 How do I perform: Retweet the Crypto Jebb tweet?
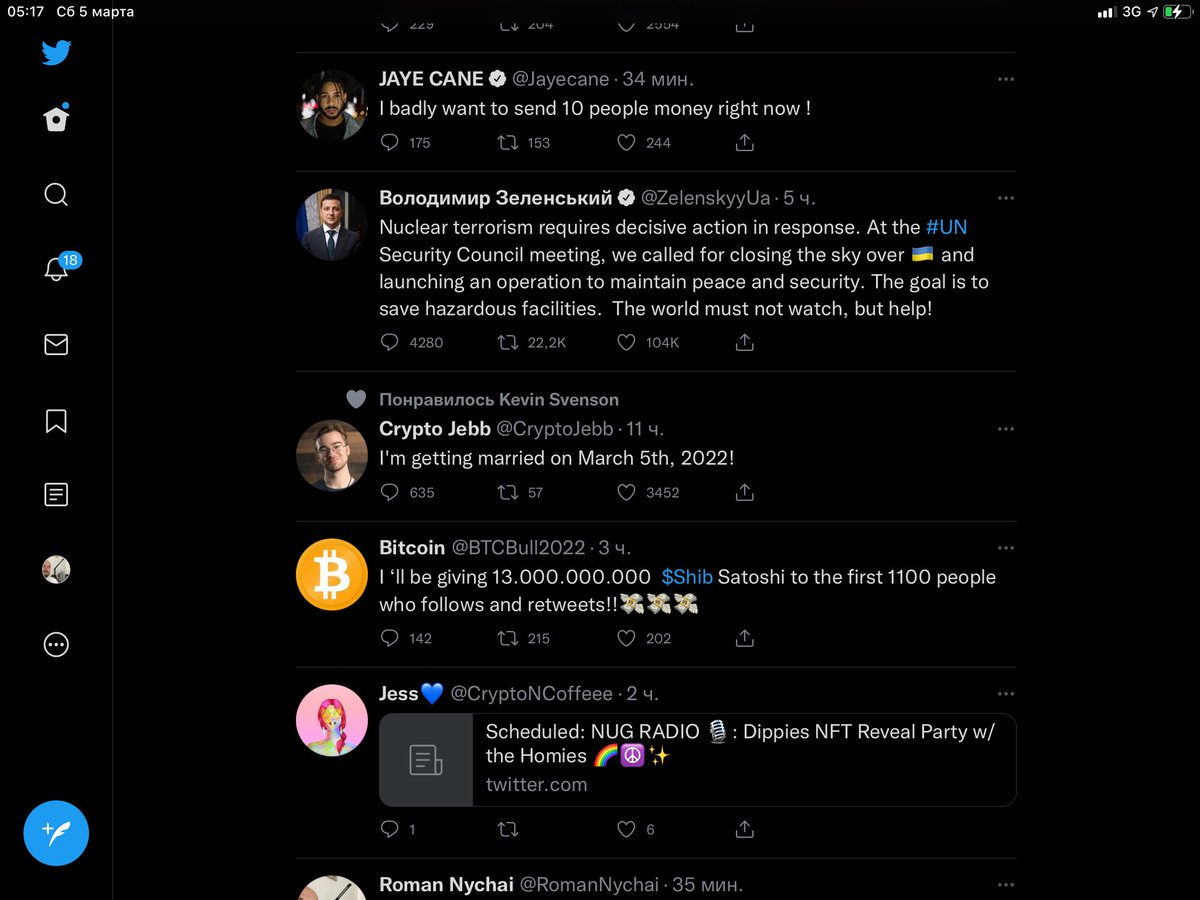click(x=508, y=493)
